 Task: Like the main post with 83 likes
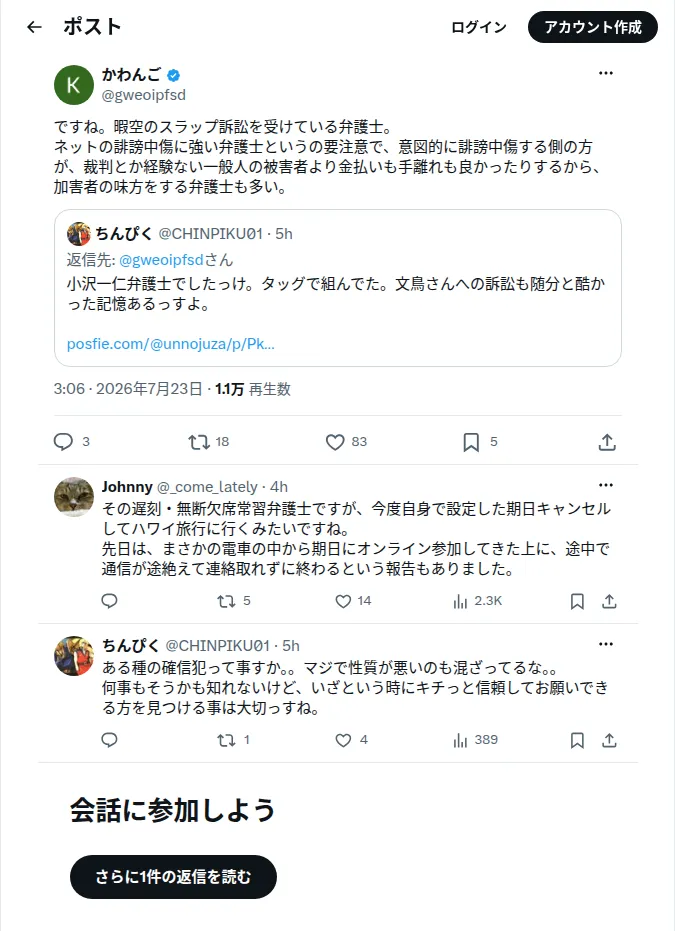335,442
